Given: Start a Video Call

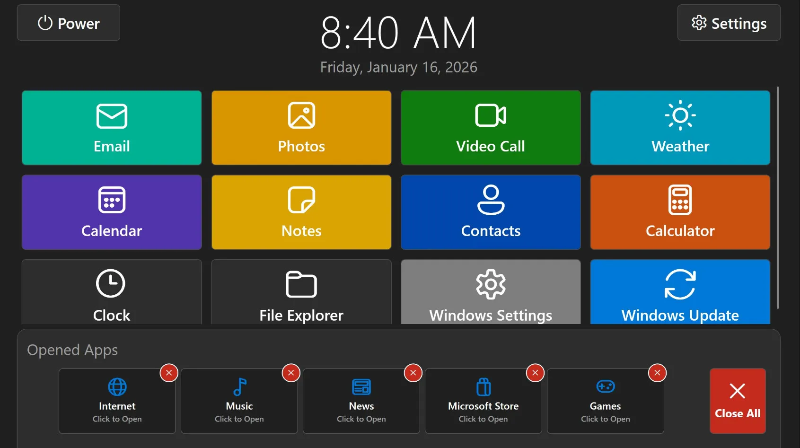Looking at the screenshot, I should coord(490,128).
